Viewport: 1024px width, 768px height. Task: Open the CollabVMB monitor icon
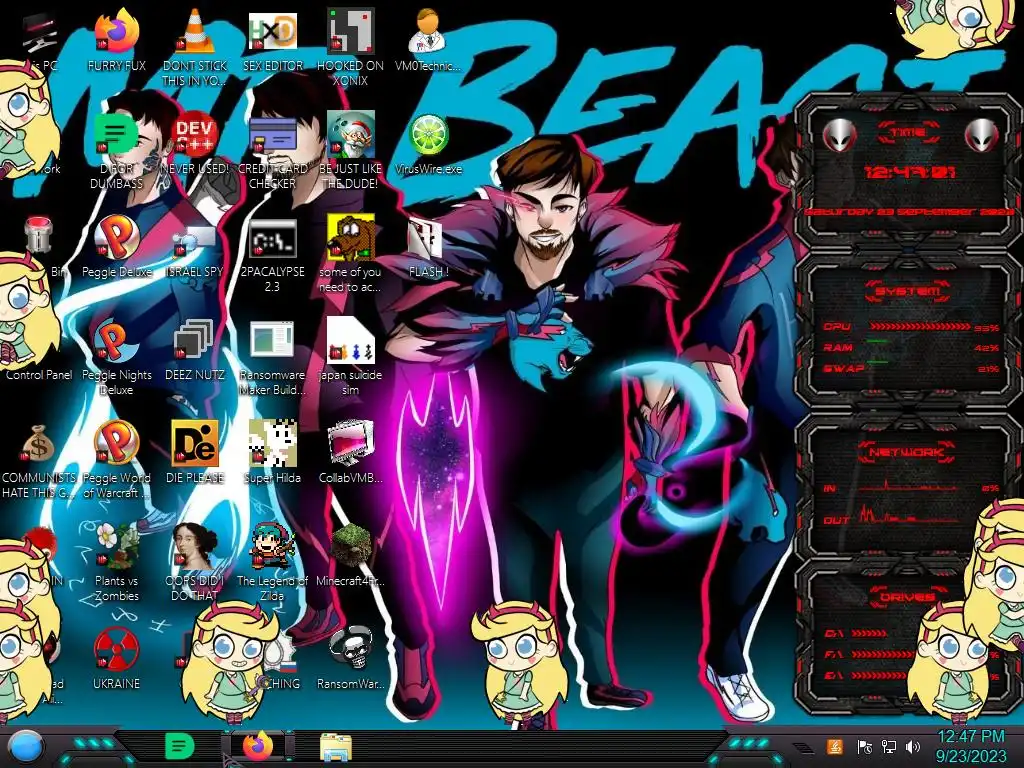tap(350, 443)
